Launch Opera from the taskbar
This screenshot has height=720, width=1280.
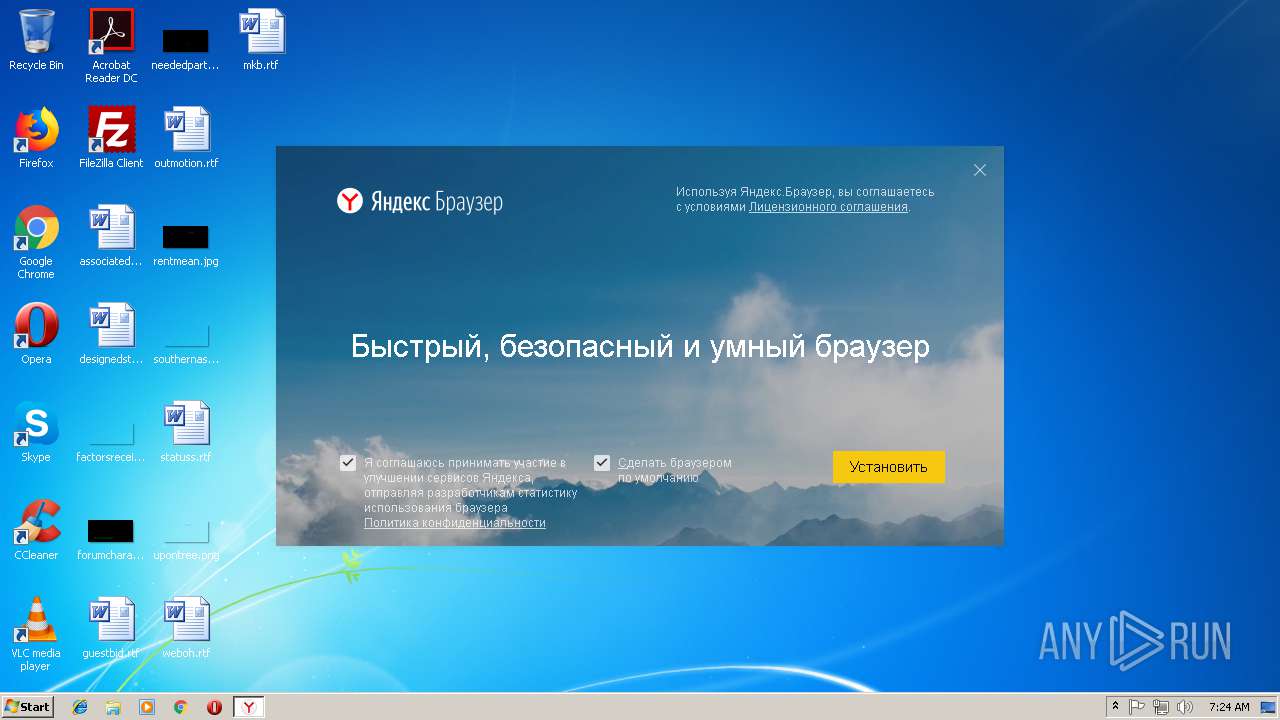[214, 707]
